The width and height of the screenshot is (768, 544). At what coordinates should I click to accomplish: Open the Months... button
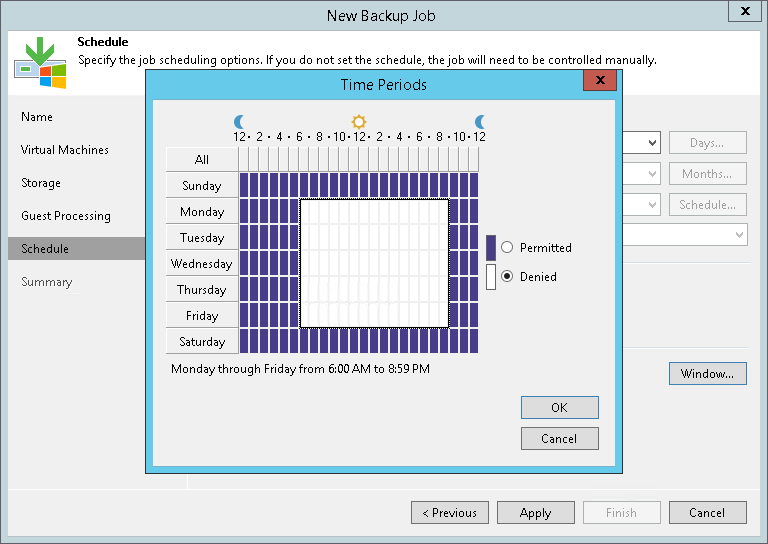pos(708,173)
